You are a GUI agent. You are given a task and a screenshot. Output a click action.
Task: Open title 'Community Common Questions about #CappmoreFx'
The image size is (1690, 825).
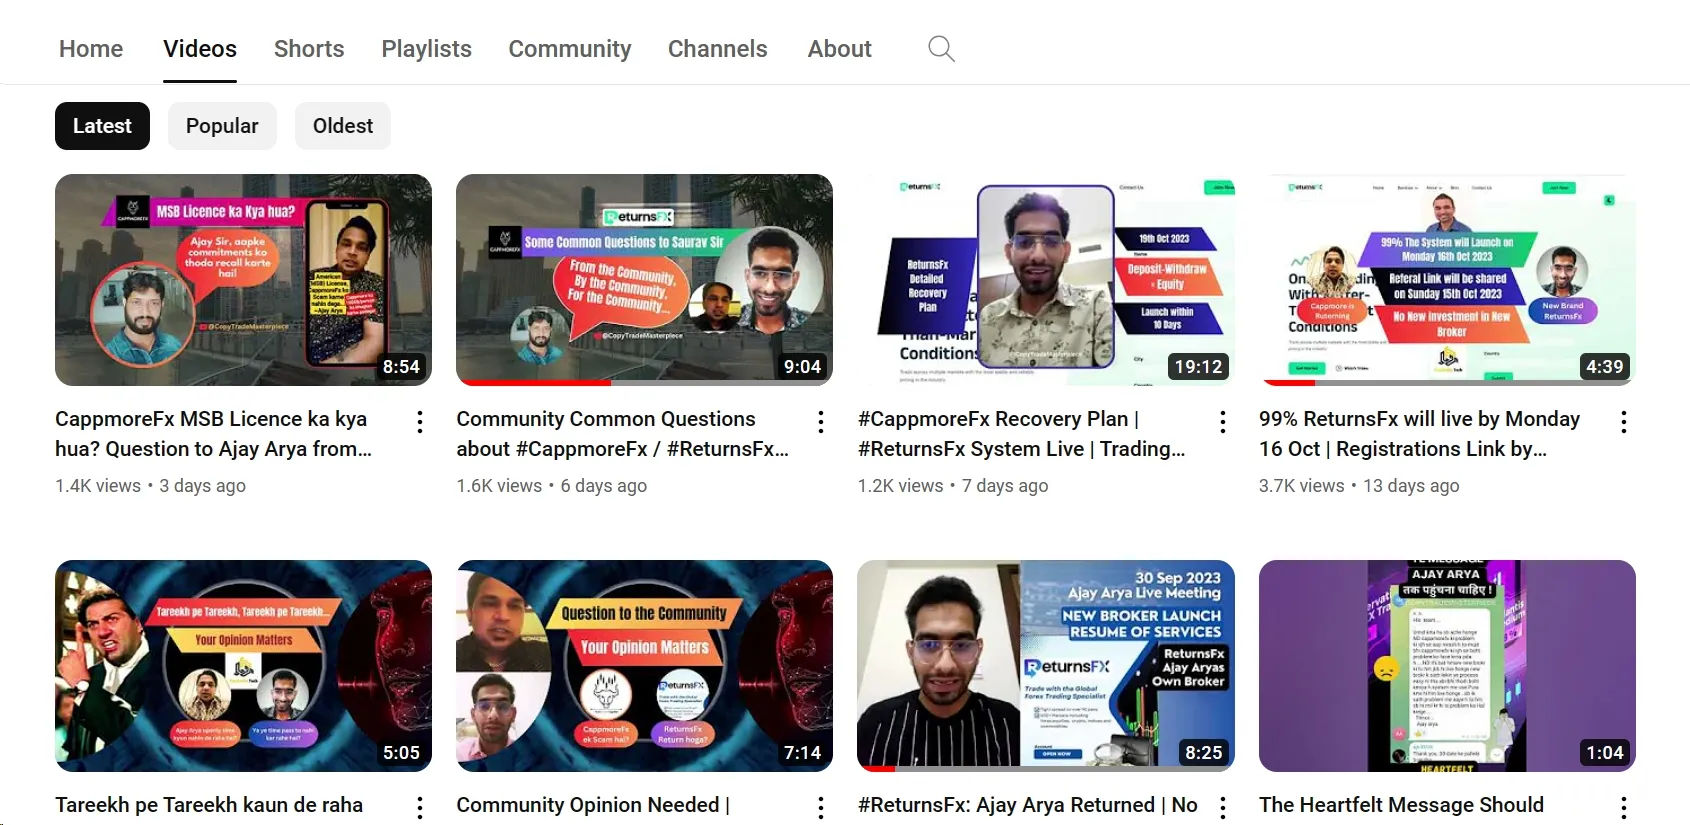(622, 434)
